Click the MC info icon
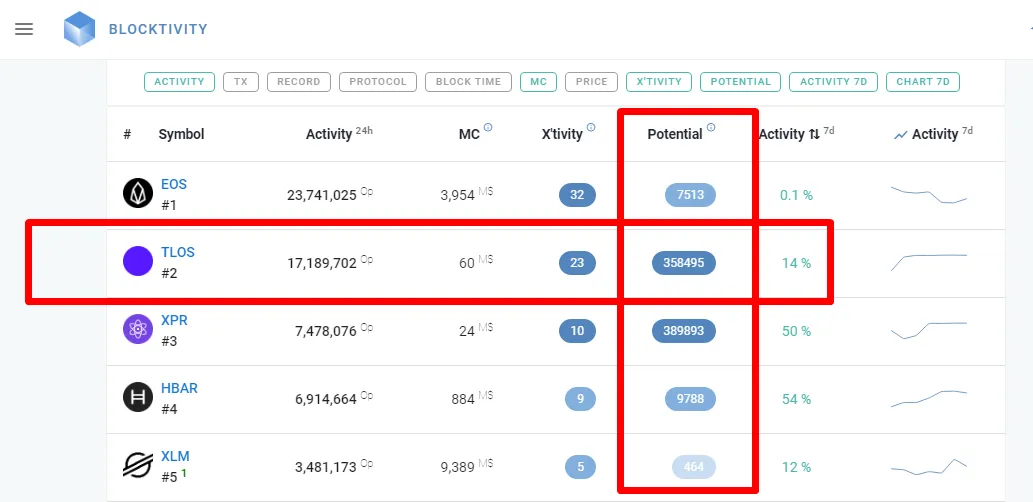The width and height of the screenshot is (1033, 502). tap(488, 128)
